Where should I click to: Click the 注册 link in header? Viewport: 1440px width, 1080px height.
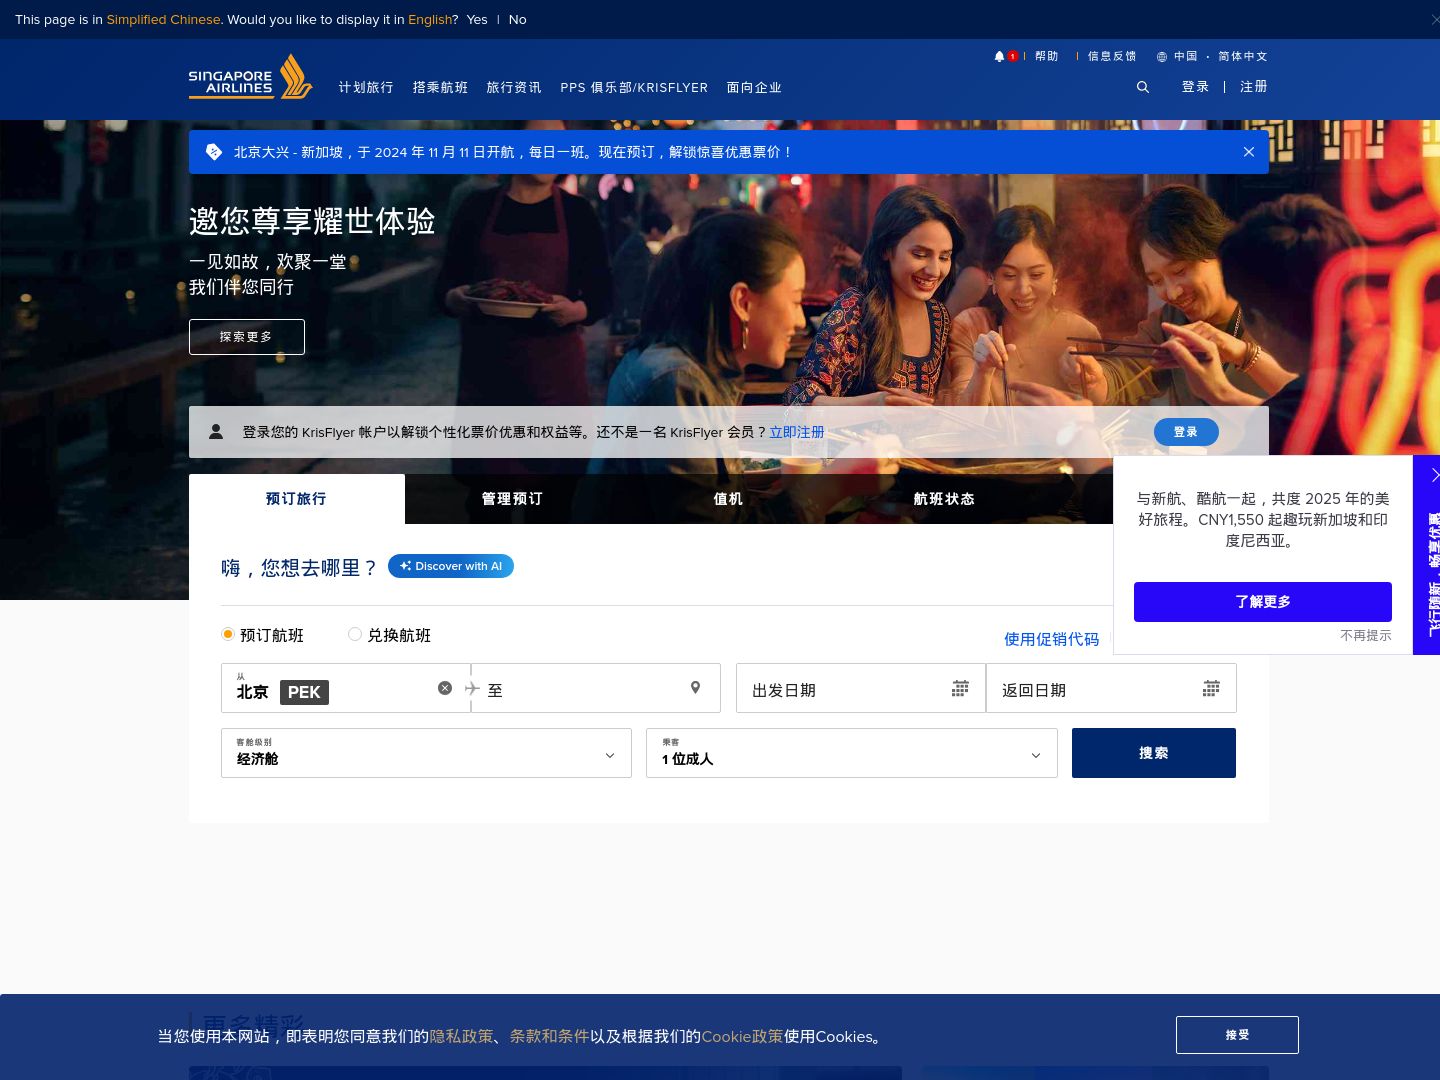click(1254, 87)
